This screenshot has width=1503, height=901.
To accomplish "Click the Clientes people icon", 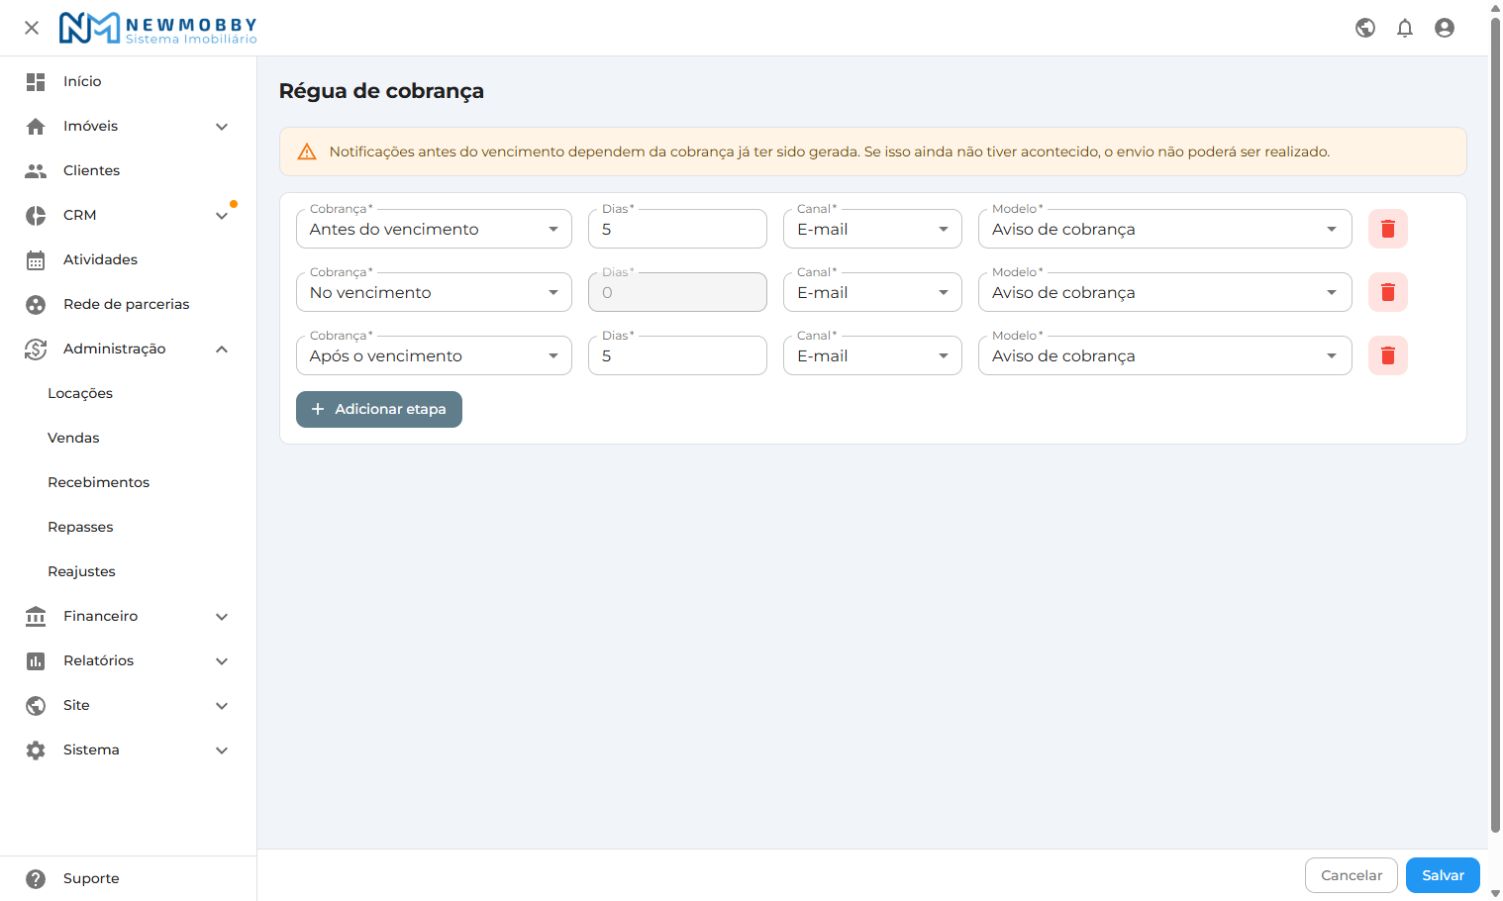I will (x=36, y=171).
